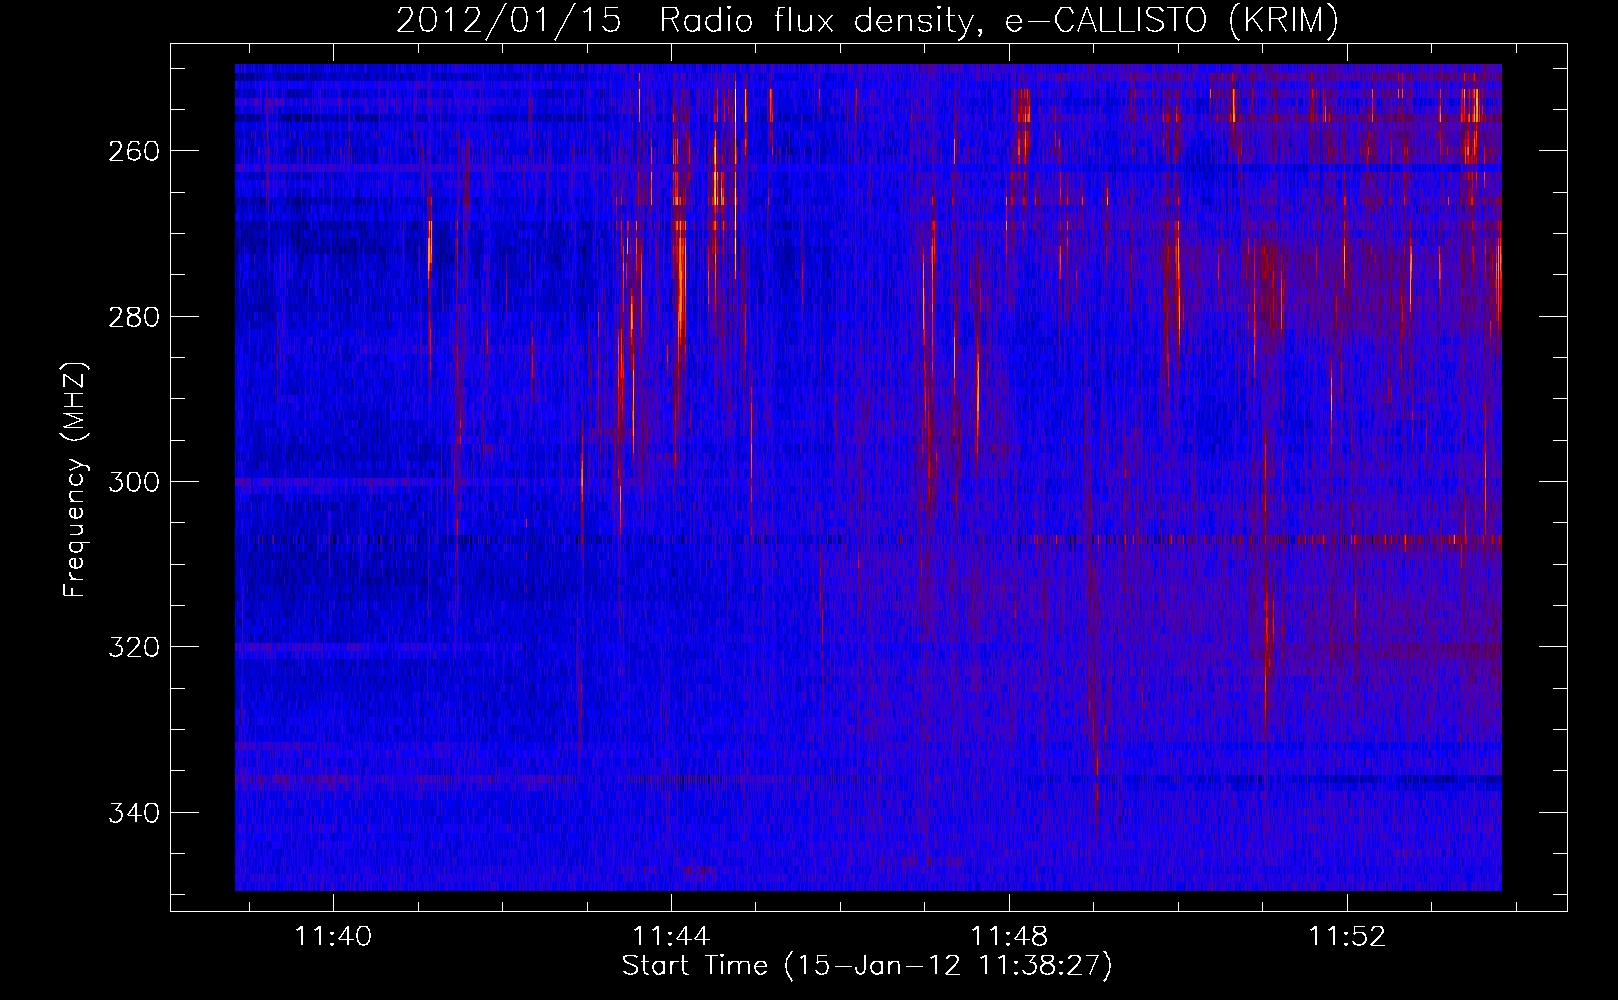1618x1000 pixels.
Task: Click the 260 frequency tick label
Action: [133, 151]
